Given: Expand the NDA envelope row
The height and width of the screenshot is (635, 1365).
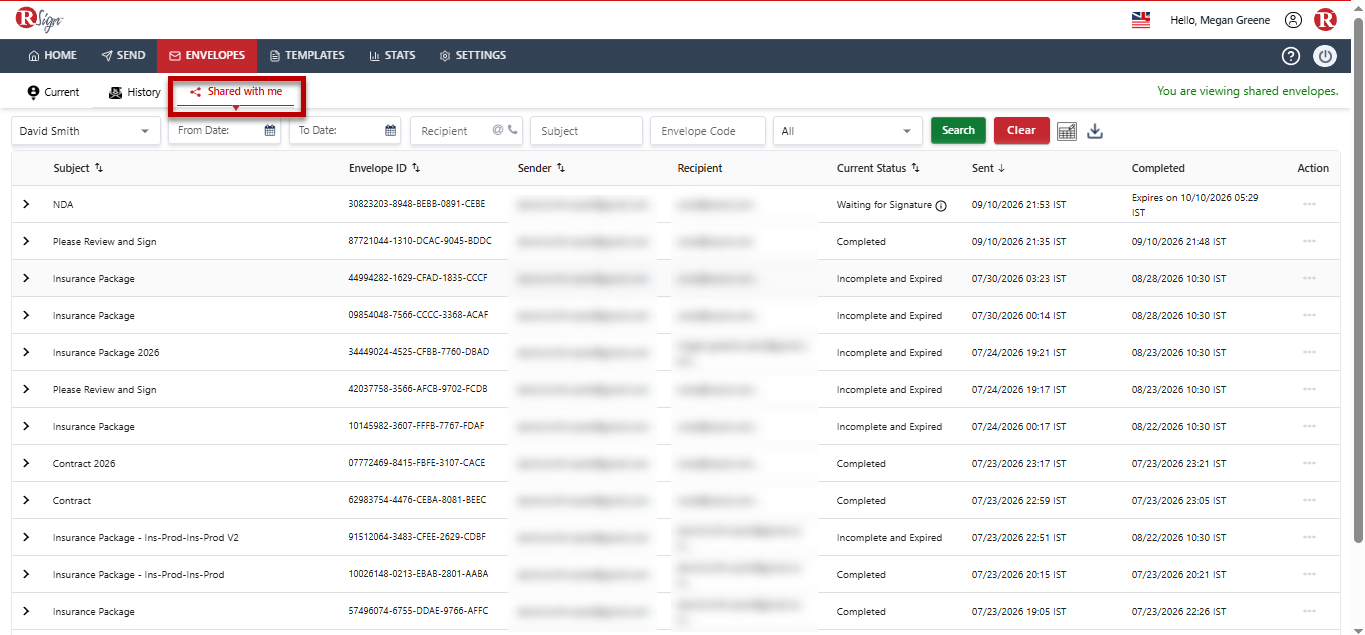Looking at the screenshot, I should pos(26,204).
